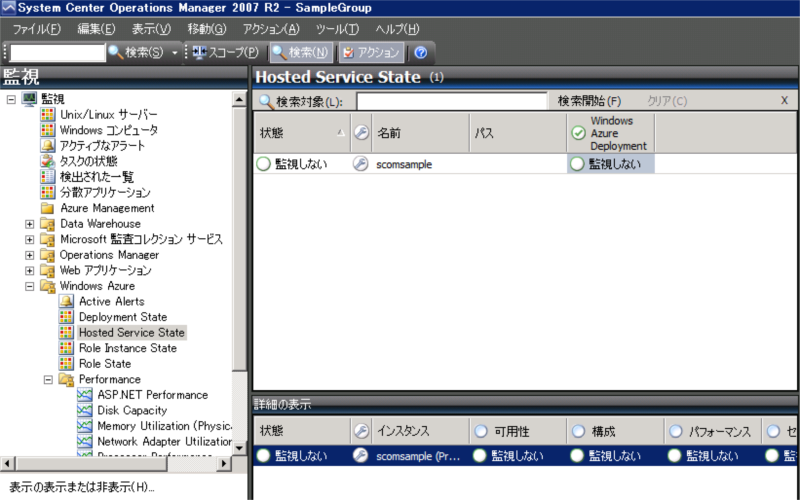
Task: Click the 検索(N) find toolbar button
Action: [x=301, y=53]
